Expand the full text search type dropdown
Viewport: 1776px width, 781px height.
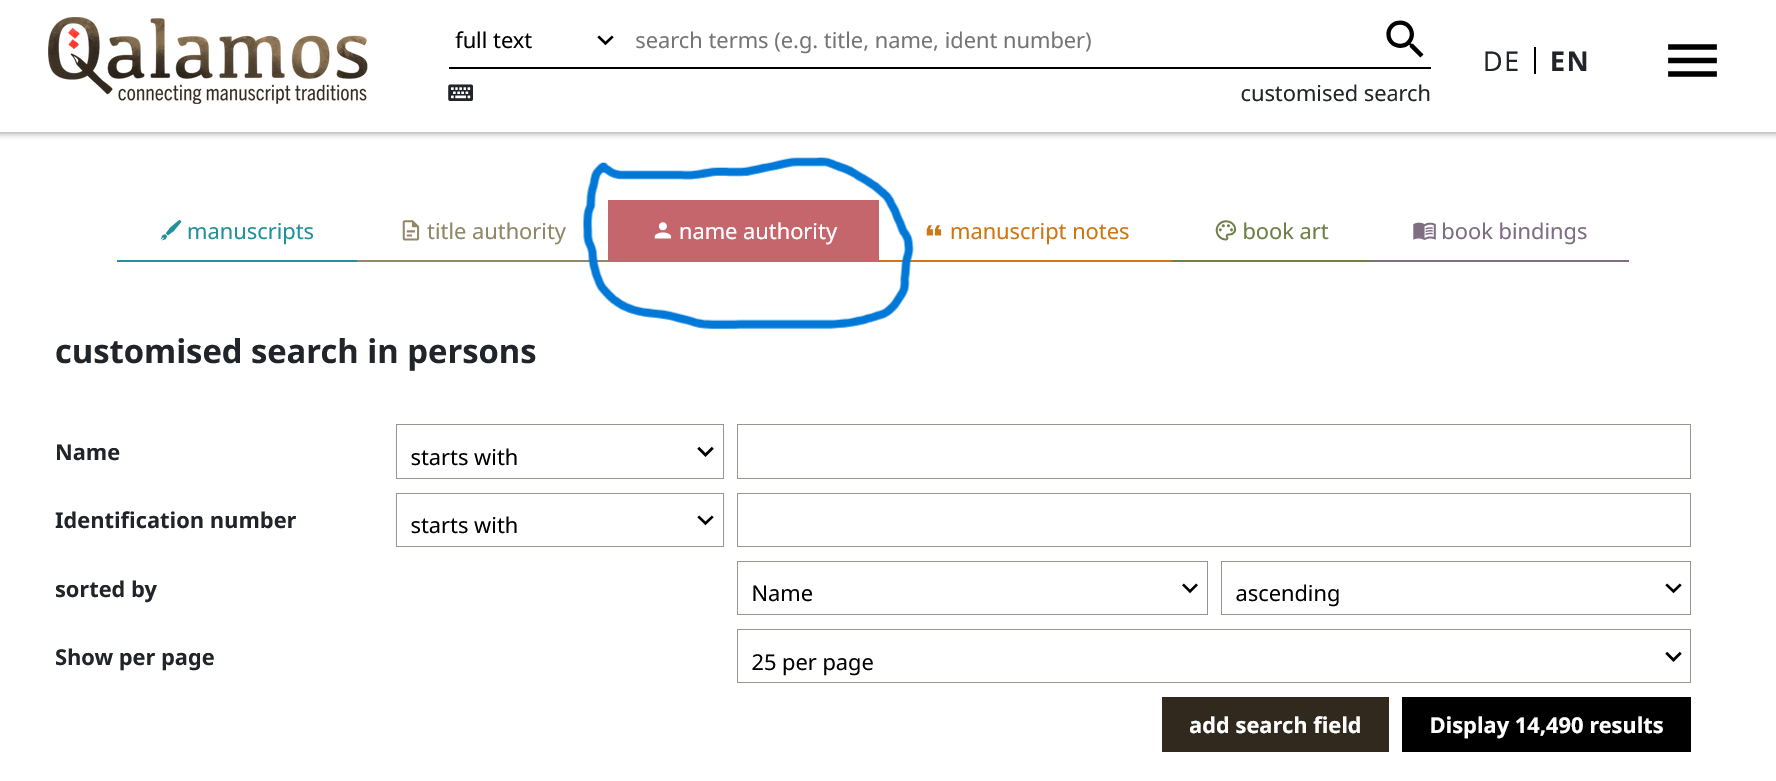point(533,41)
